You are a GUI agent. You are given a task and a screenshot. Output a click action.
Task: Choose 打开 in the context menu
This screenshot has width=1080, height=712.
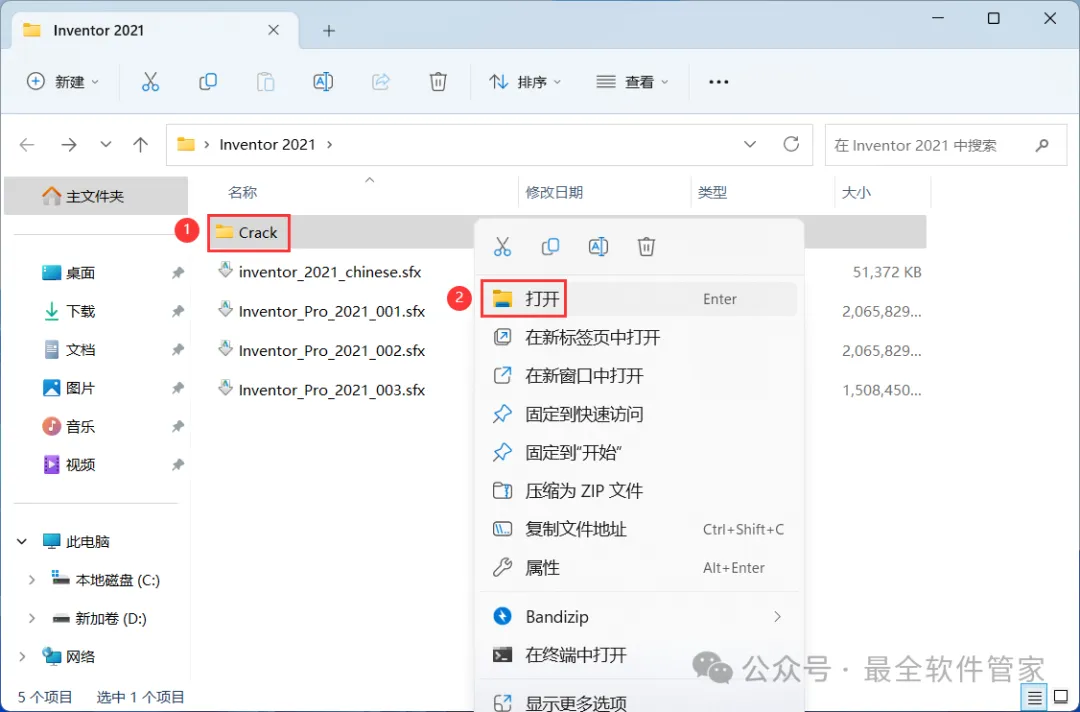pos(638,299)
